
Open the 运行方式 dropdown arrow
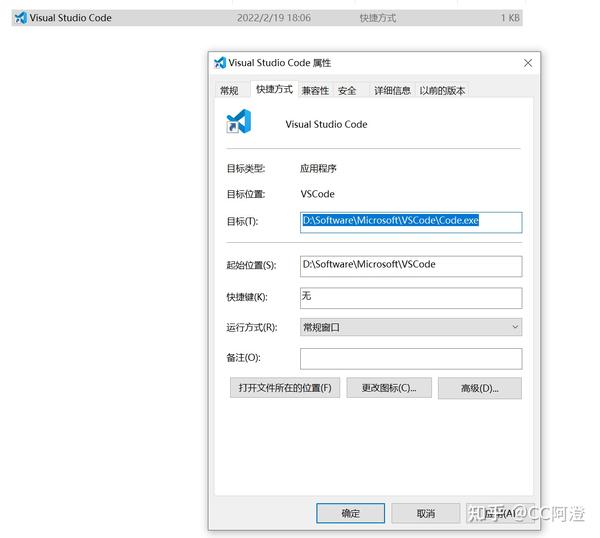[515, 327]
